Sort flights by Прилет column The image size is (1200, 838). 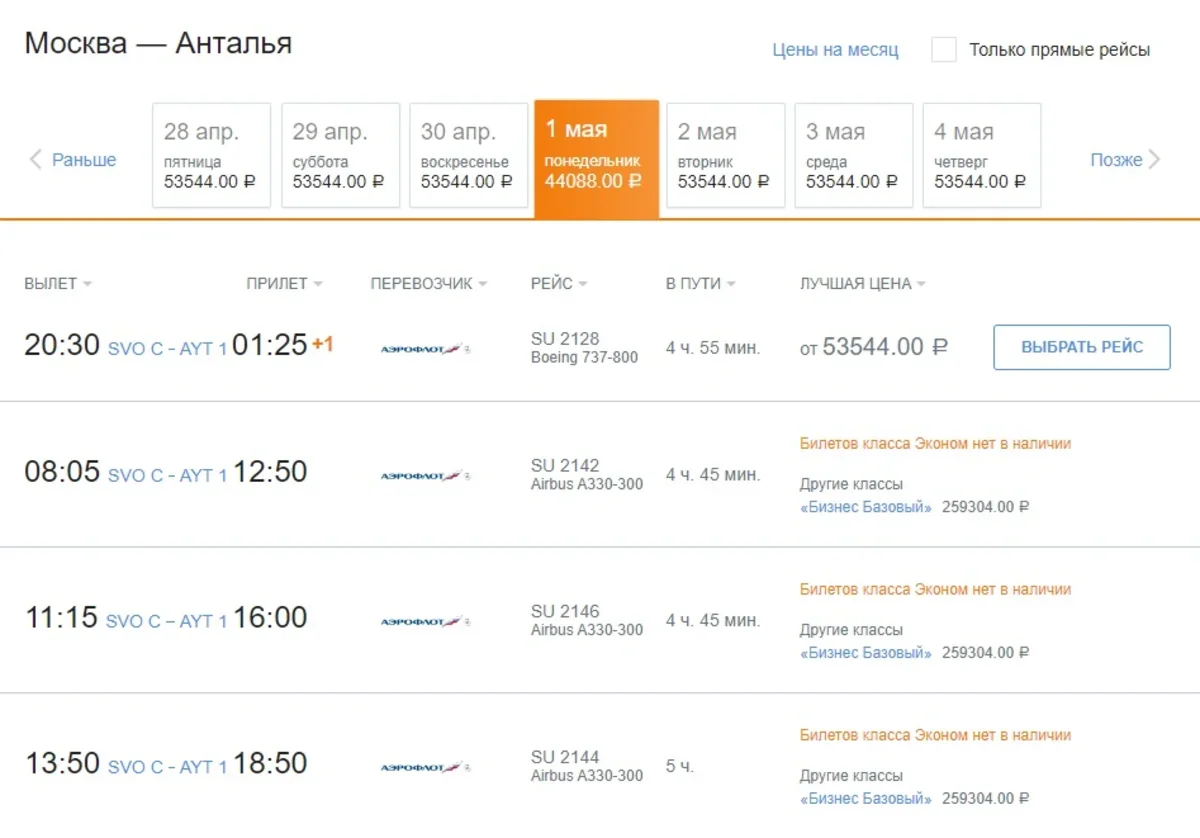point(284,284)
